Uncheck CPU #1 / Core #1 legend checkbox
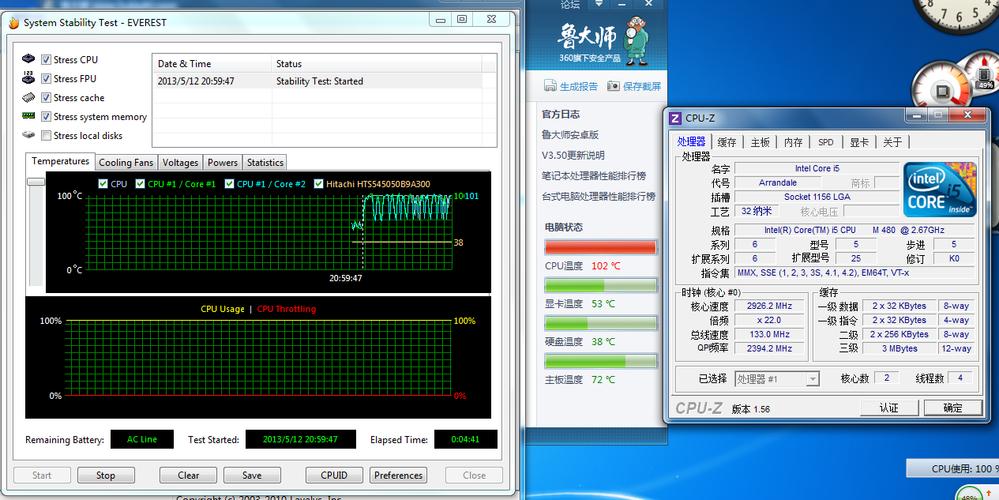 click(x=140, y=183)
